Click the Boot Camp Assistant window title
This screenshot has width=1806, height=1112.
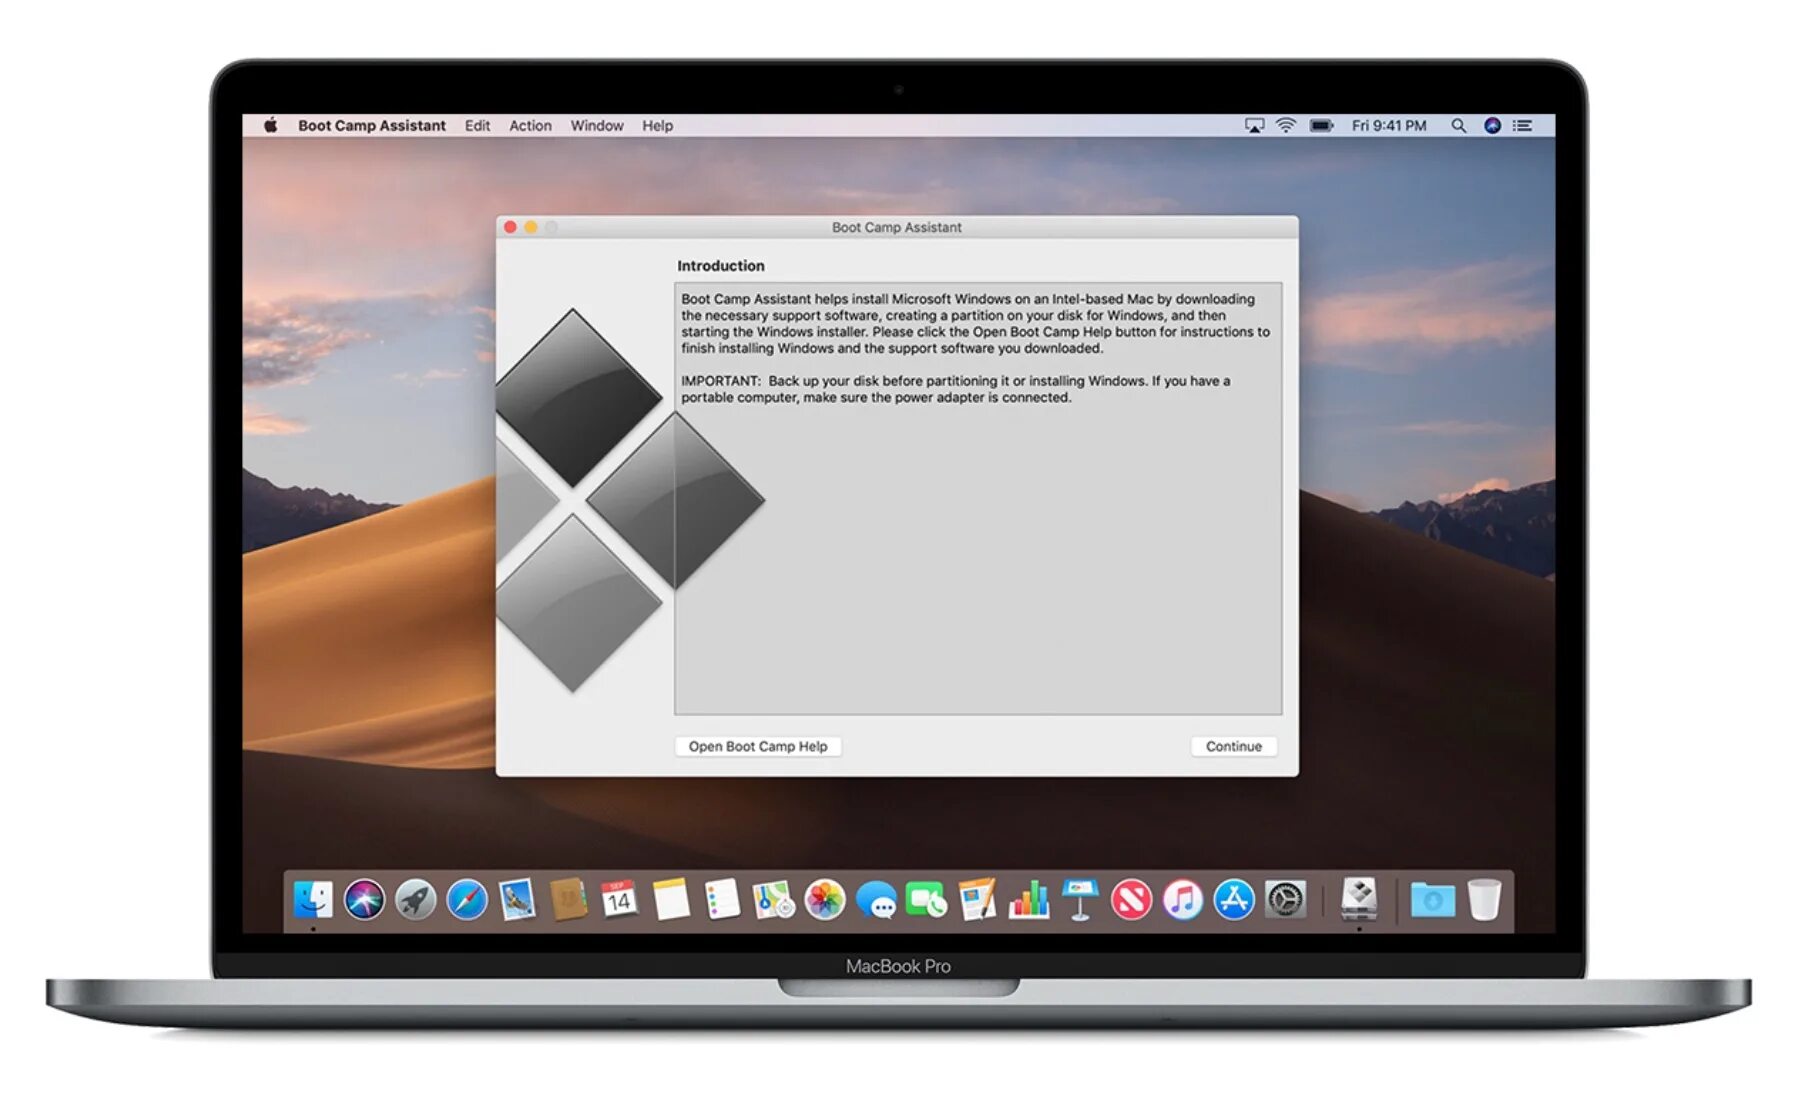pos(897,228)
